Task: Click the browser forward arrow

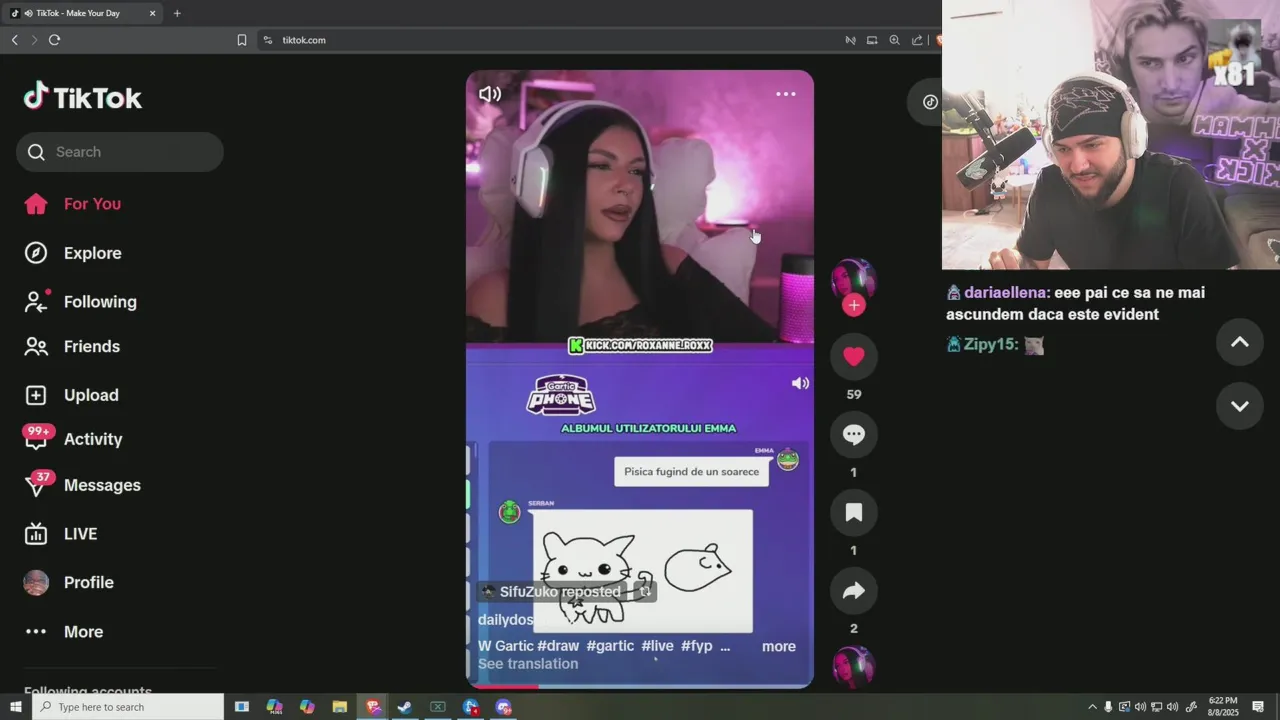Action: 34,40
